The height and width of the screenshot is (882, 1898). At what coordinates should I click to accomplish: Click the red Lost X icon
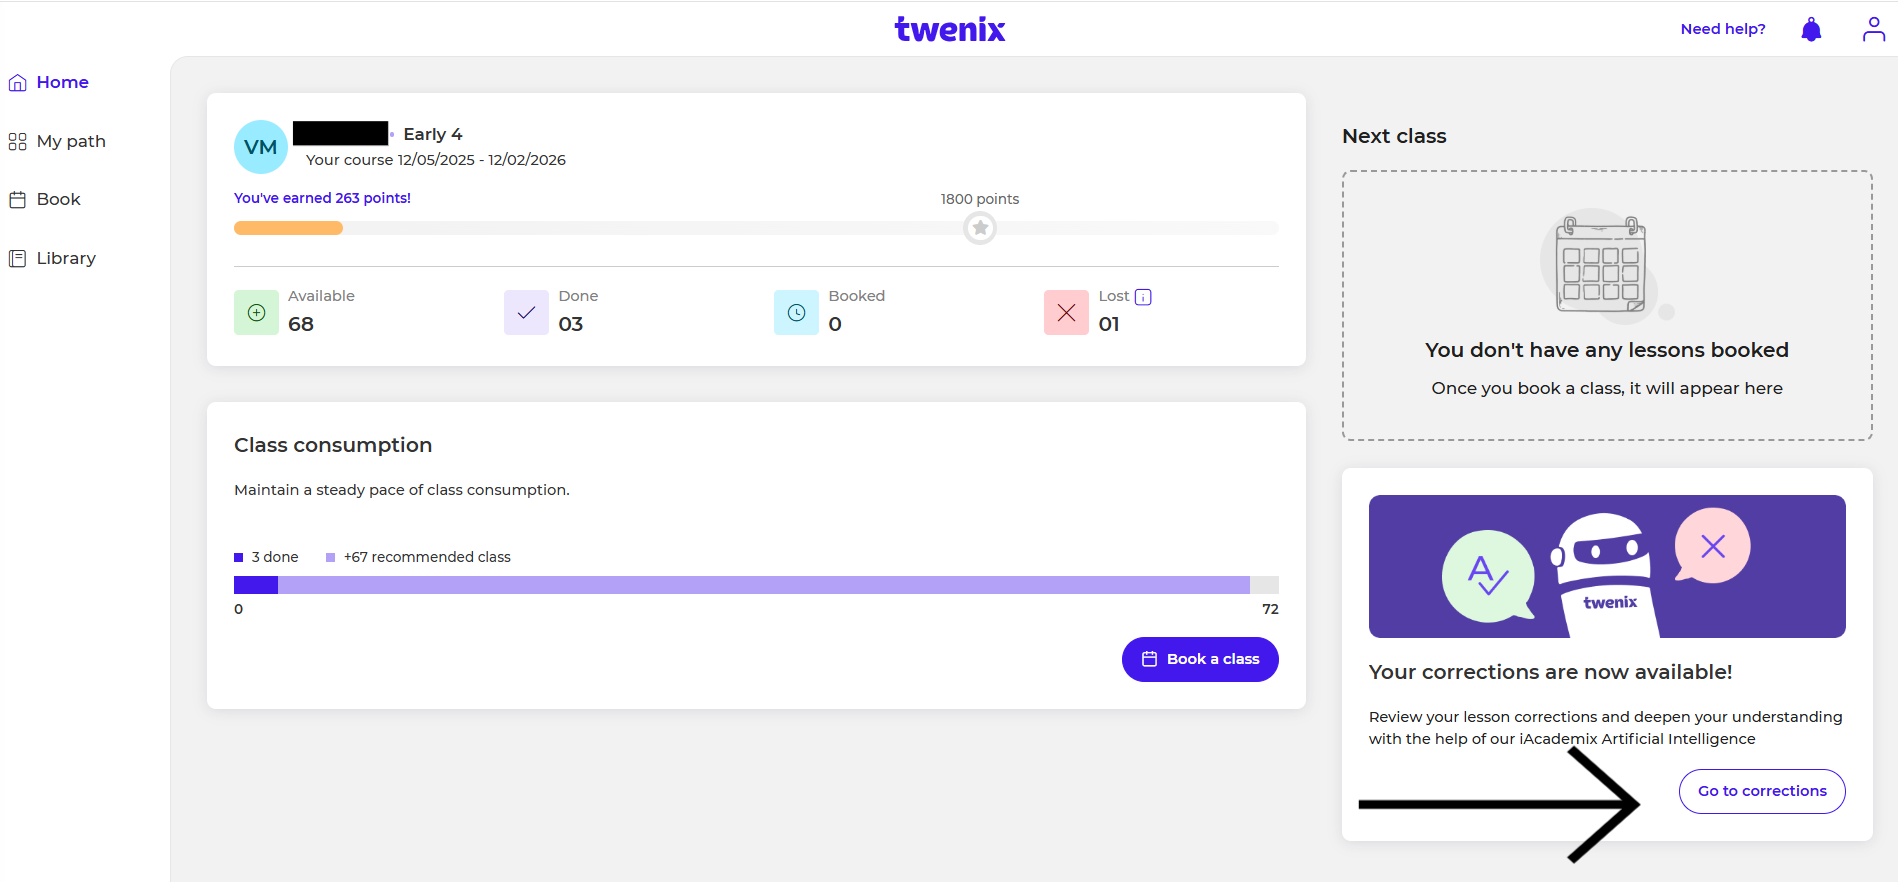(1066, 313)
